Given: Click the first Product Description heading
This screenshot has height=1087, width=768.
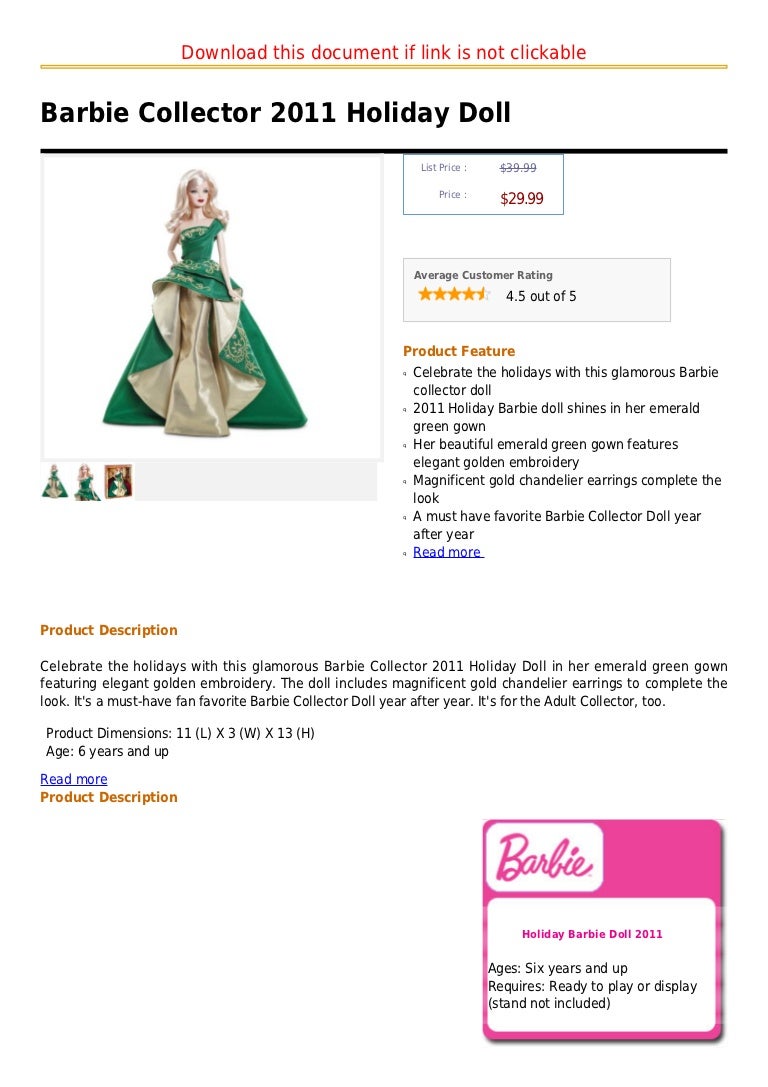Looking at the screenshot, I should 109,630.
